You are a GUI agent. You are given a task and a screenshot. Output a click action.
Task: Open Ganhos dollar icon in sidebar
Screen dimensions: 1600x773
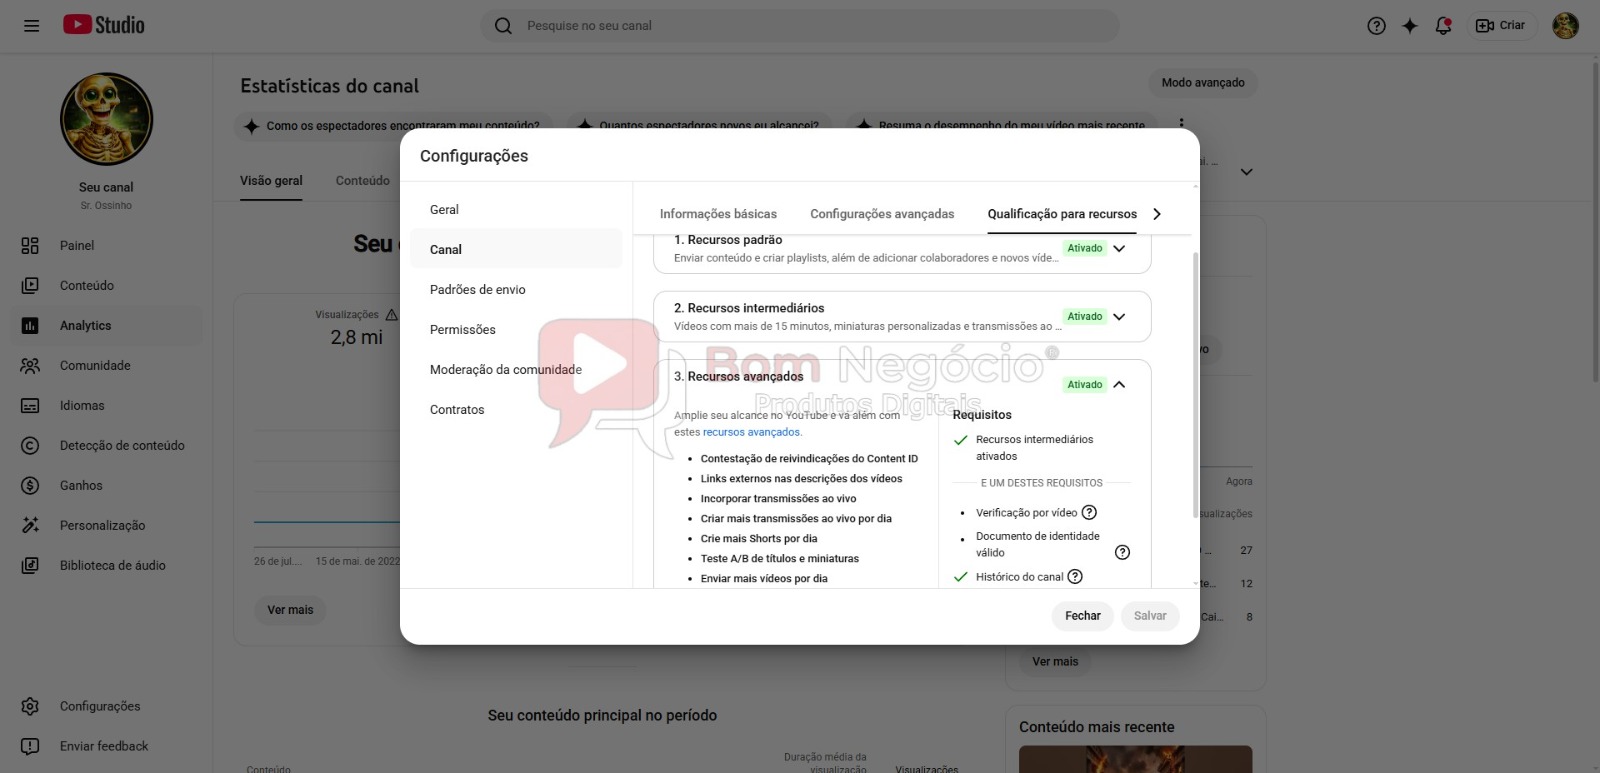30,486
